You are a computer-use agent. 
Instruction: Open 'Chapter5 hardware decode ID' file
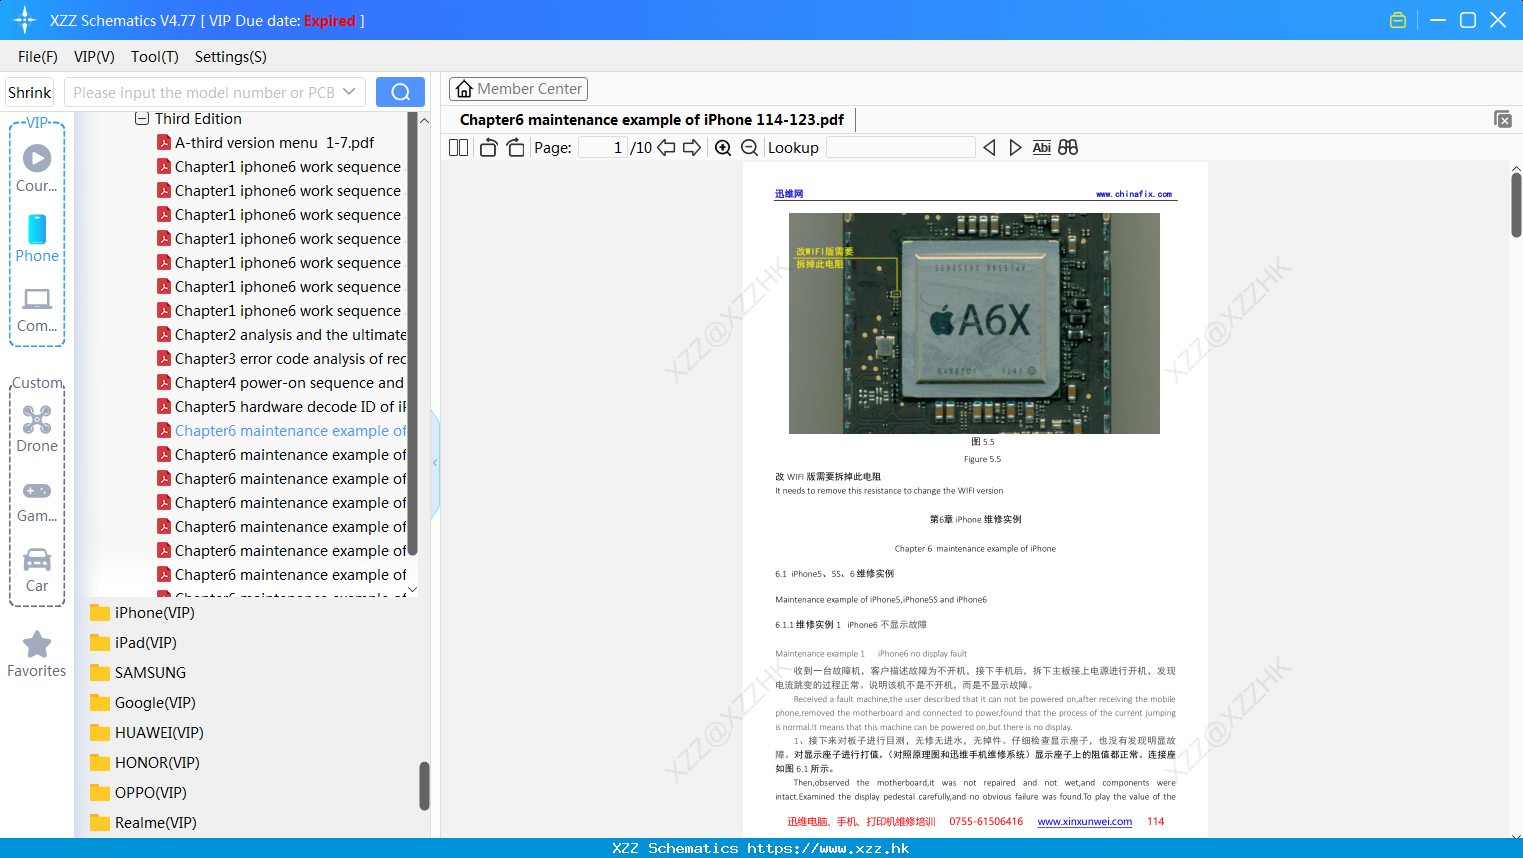282,407
